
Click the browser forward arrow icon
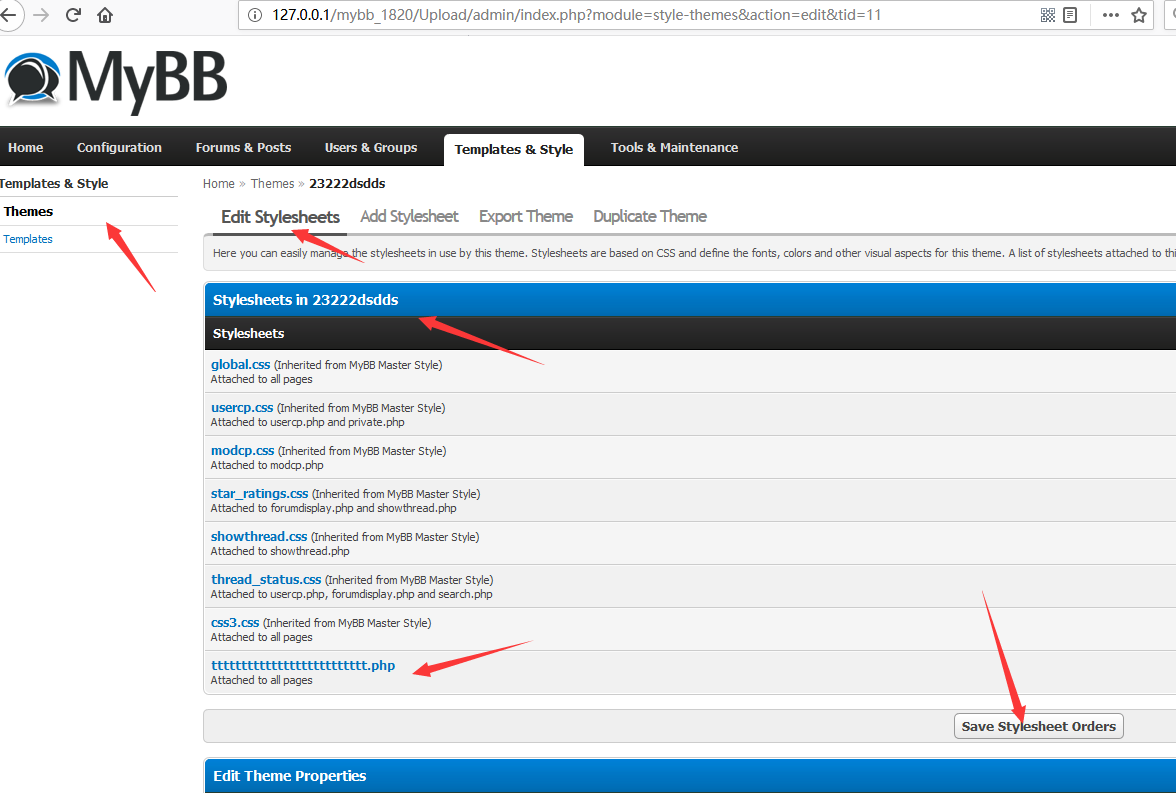tap(41, 15)
